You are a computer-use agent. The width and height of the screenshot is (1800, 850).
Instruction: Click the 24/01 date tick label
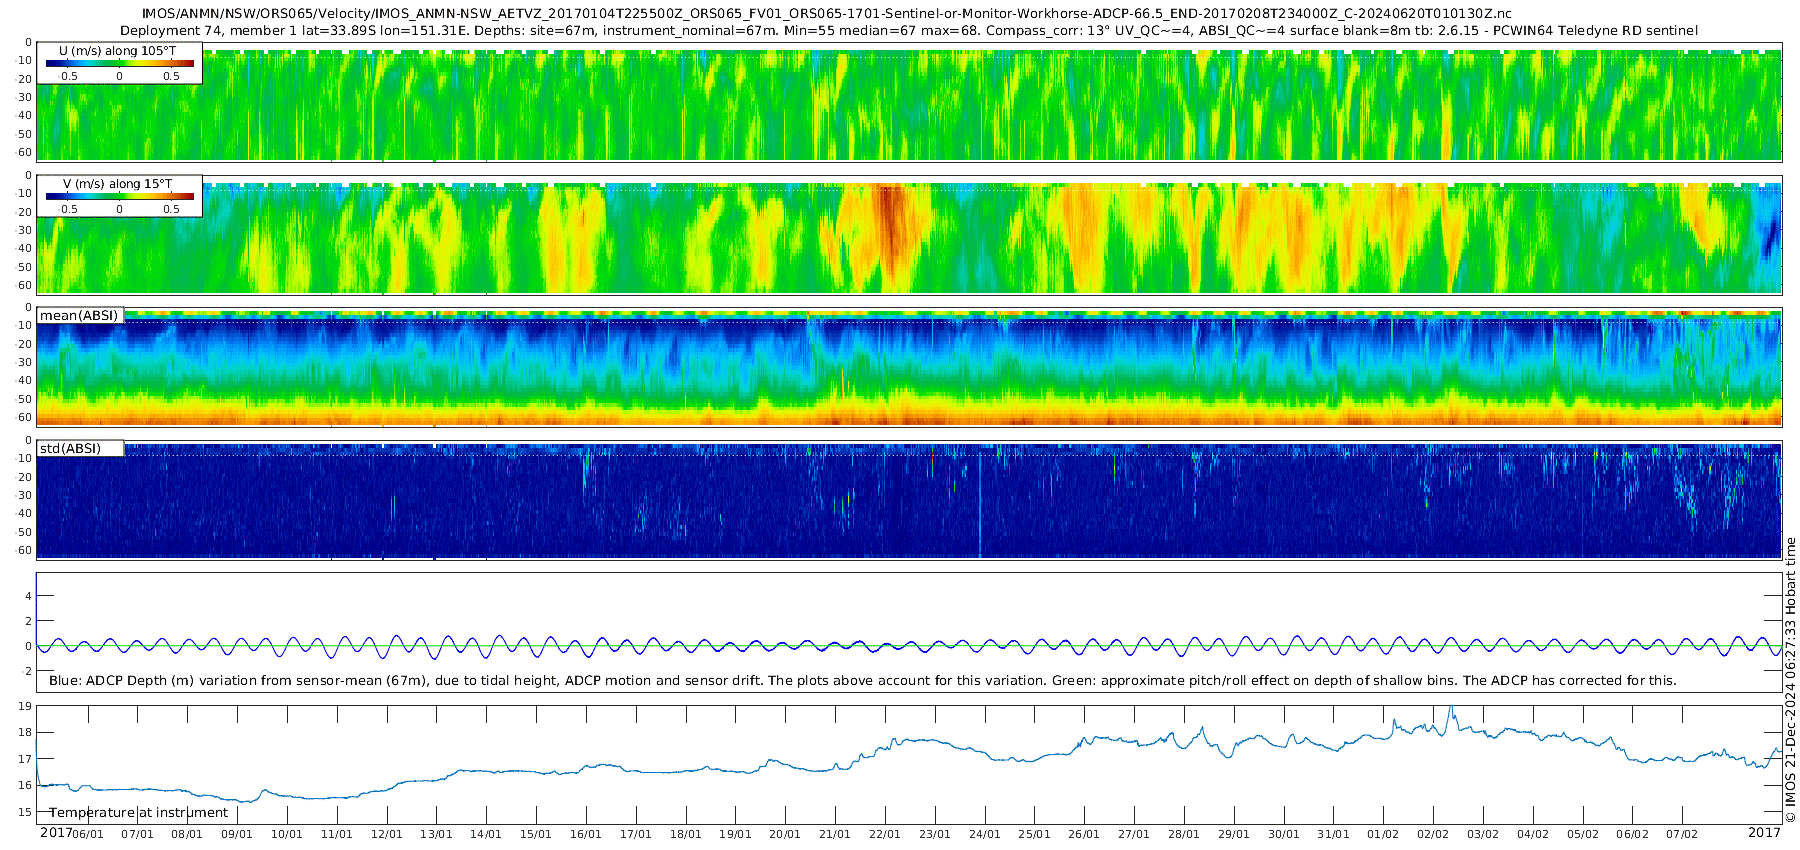[985, 835]
